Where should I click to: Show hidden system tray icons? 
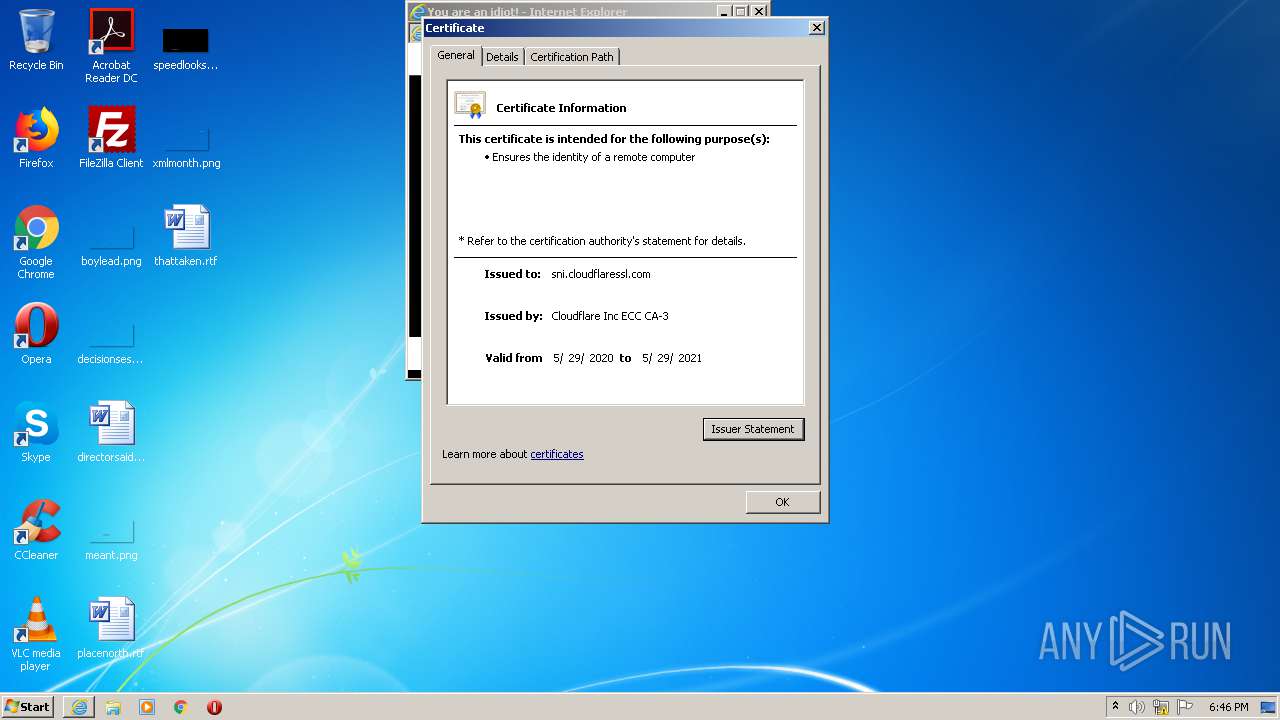[1115, 706]
